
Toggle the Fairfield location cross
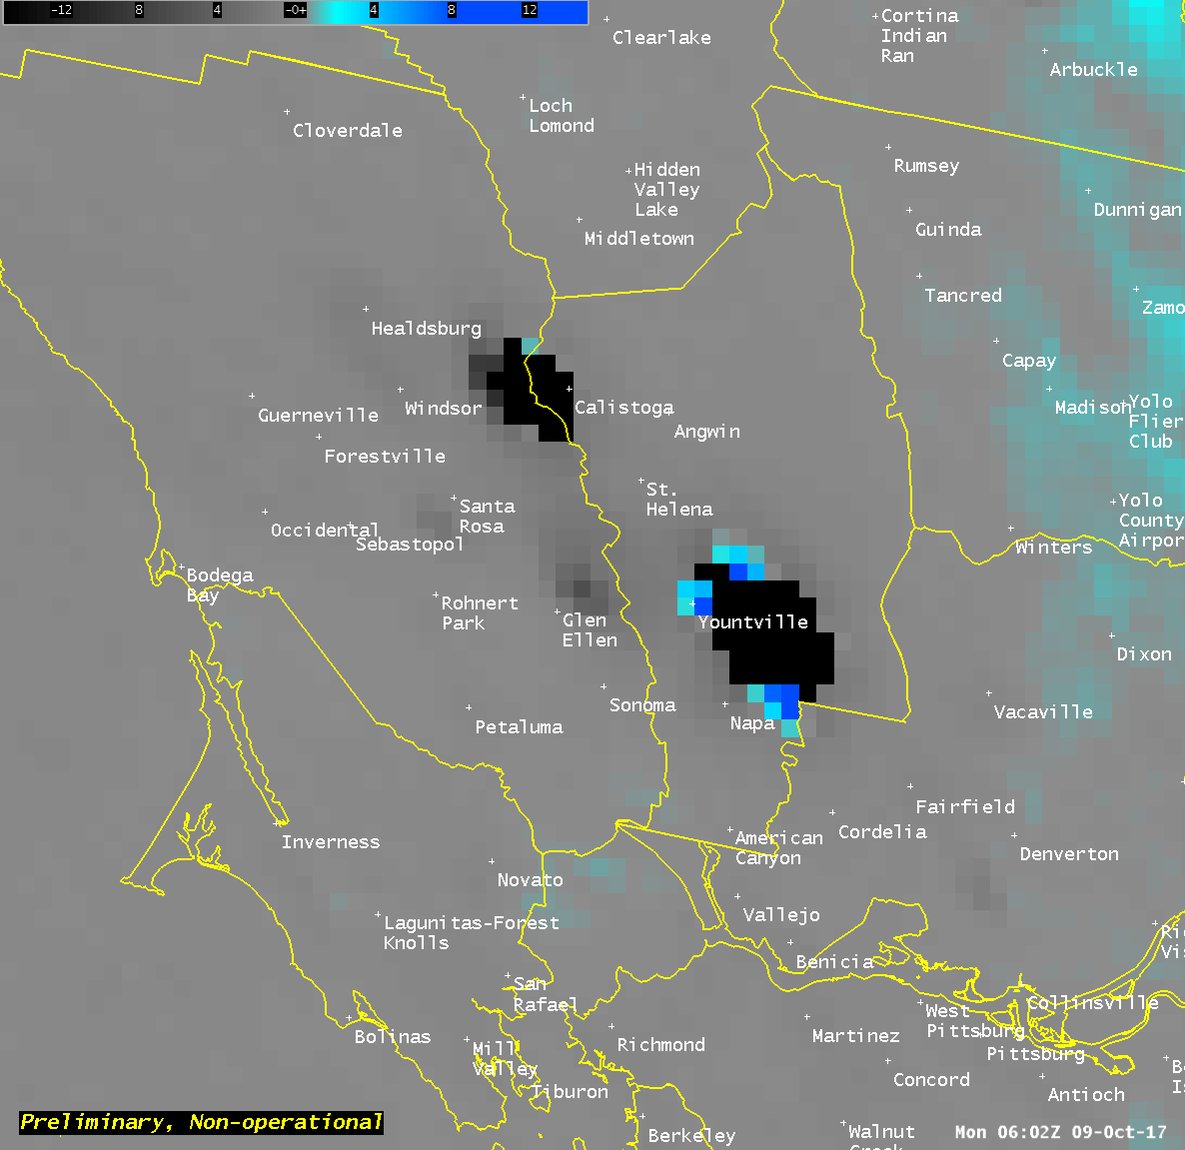tap(911, 786)
